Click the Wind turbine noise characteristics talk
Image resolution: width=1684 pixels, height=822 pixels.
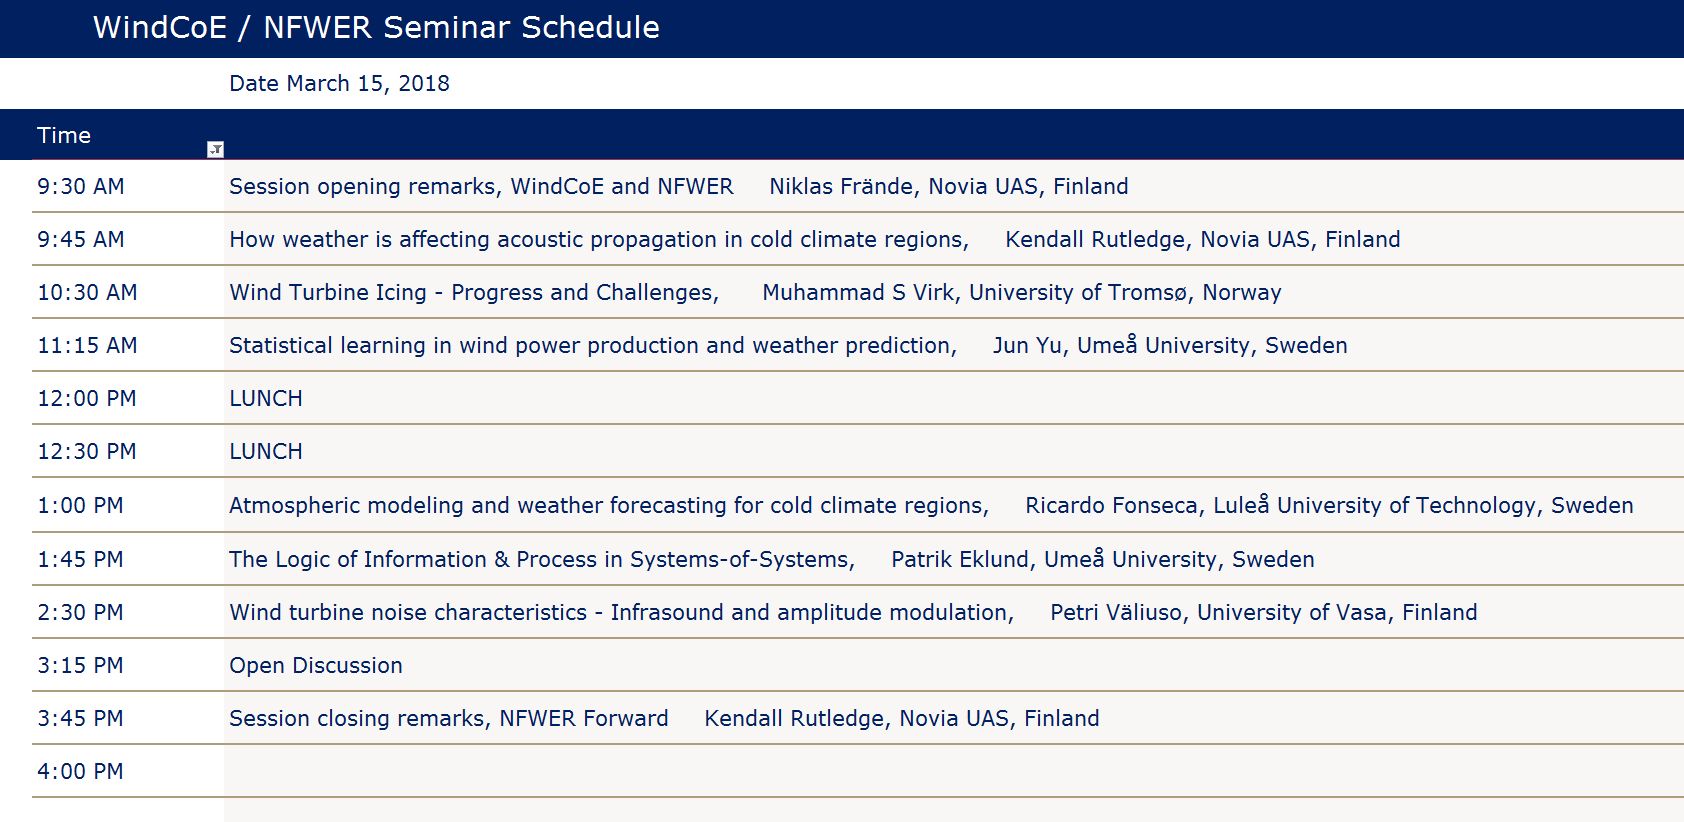pyautogui.click(x=954, y=612)
